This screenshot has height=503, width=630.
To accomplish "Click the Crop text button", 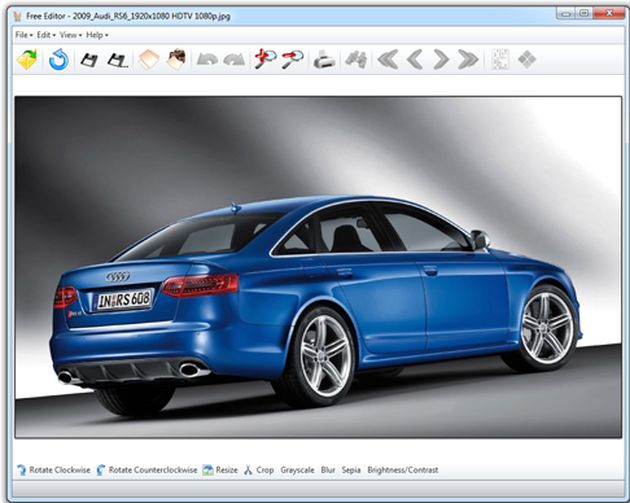I will [265, 470].
